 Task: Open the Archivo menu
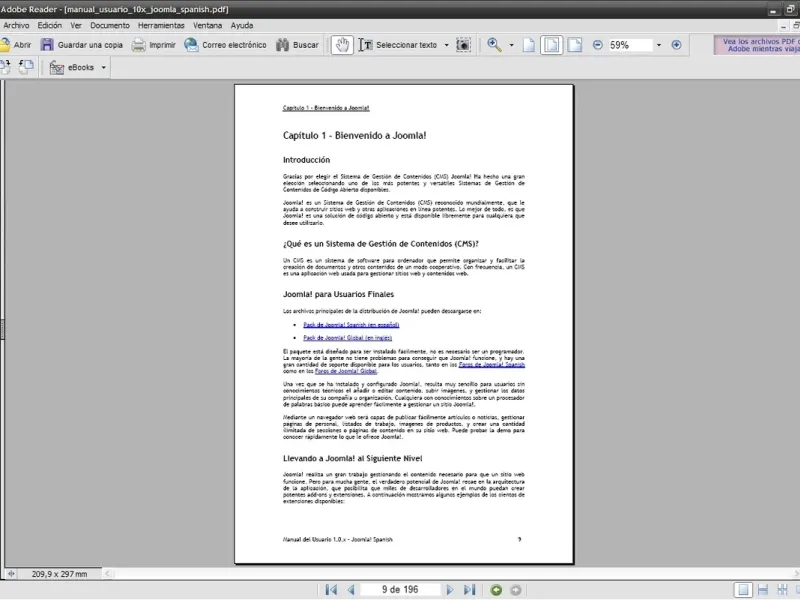[16, 25]
